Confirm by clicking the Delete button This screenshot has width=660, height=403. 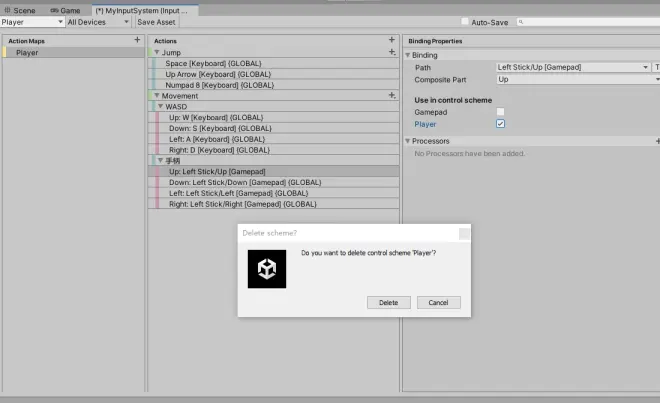tap(388, 302)
